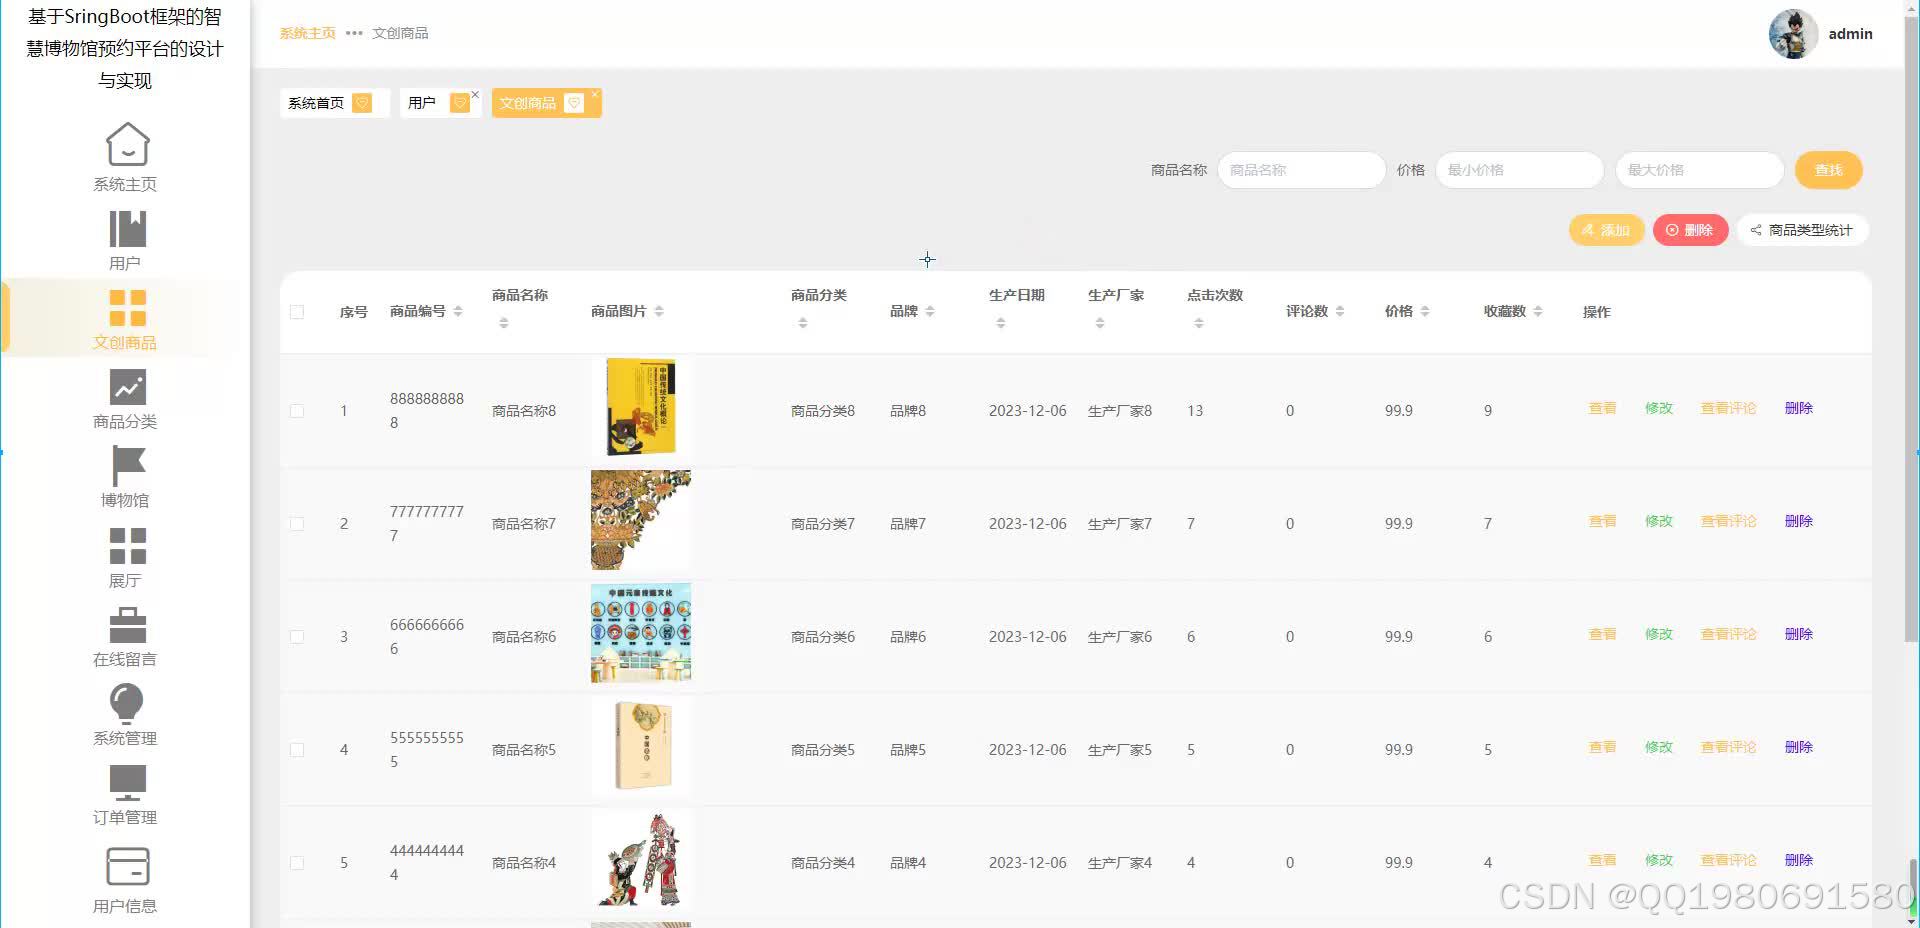Sort by 点击次数 column arrows
The height and width of the screenshot is (928, 1920).
[1199, 323]
